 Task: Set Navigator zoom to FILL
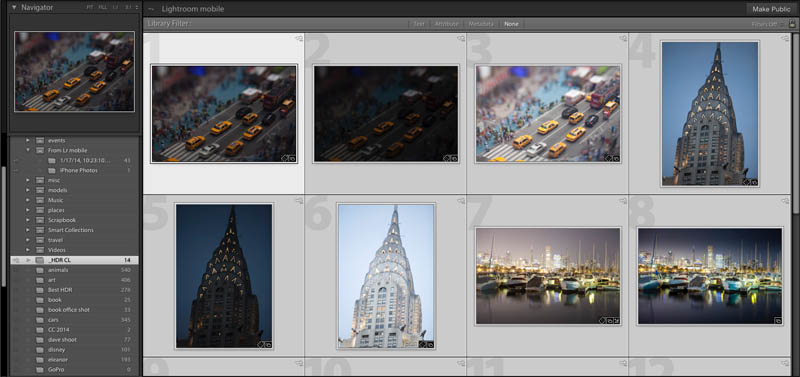[x=103, y=8]
